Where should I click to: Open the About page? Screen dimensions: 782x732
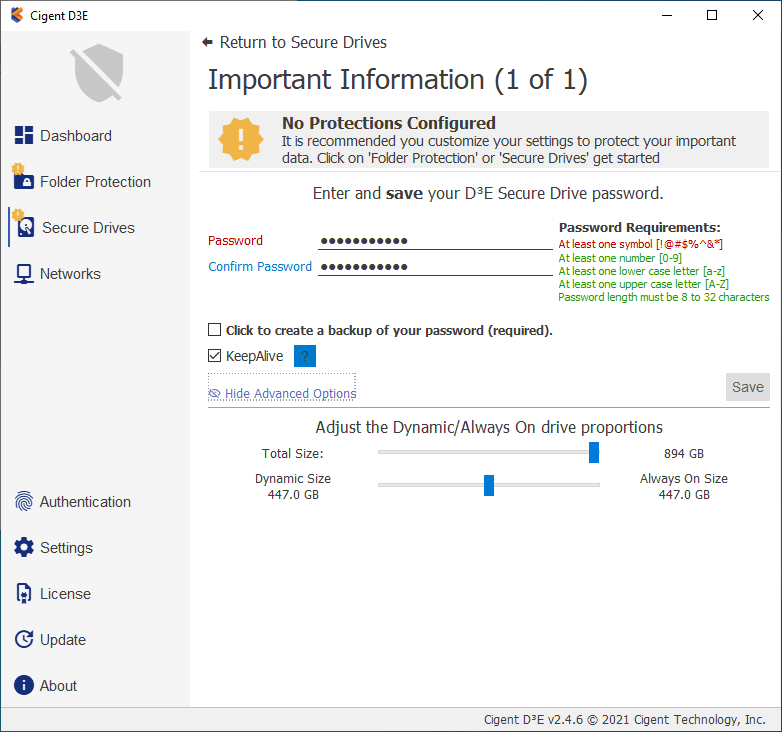(58, 686)
